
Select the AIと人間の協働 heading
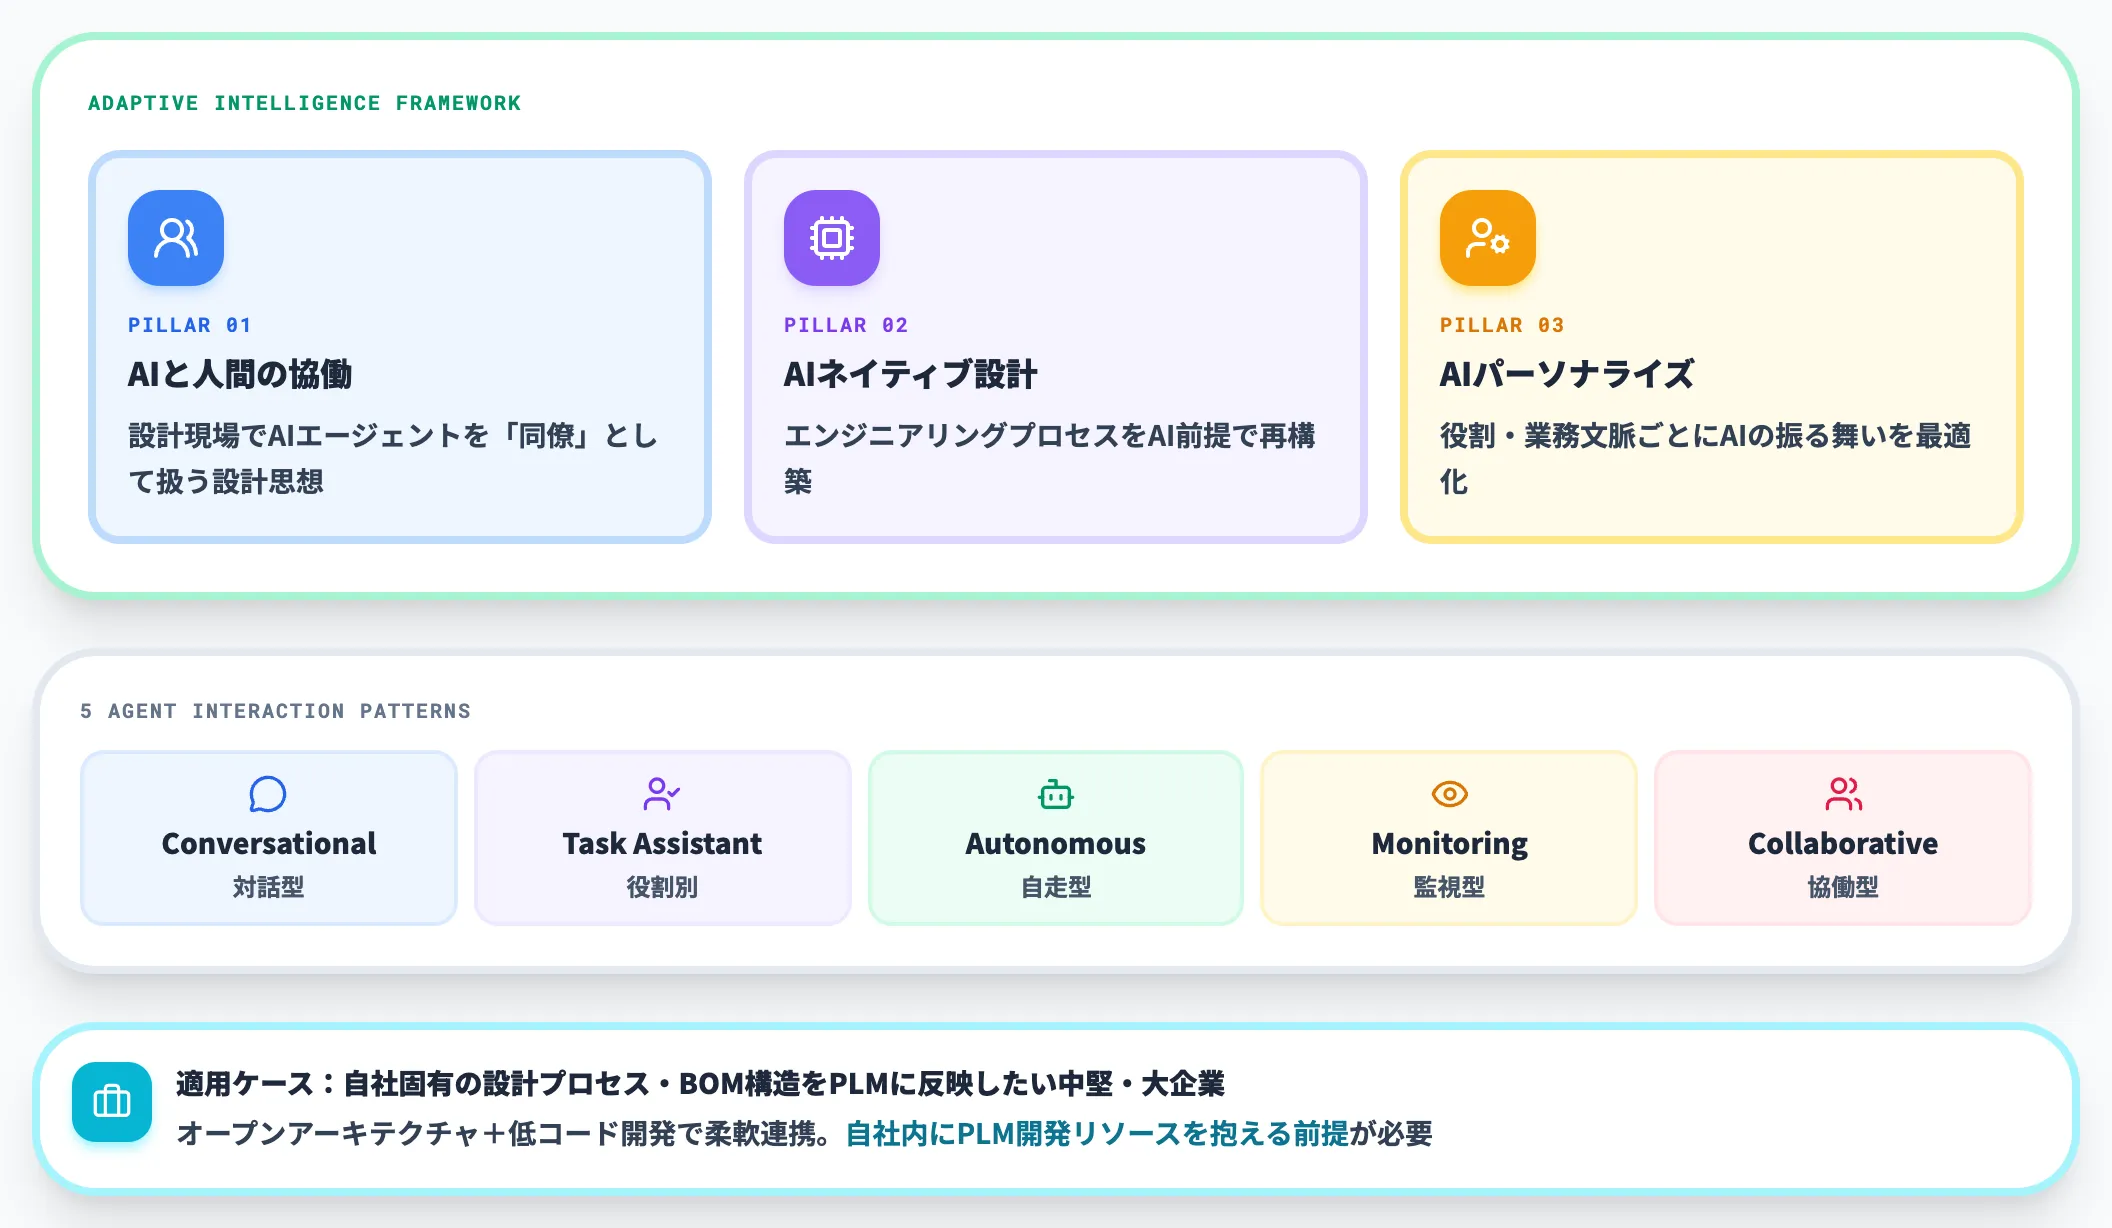pyautogui.click(x=240, y=374)
